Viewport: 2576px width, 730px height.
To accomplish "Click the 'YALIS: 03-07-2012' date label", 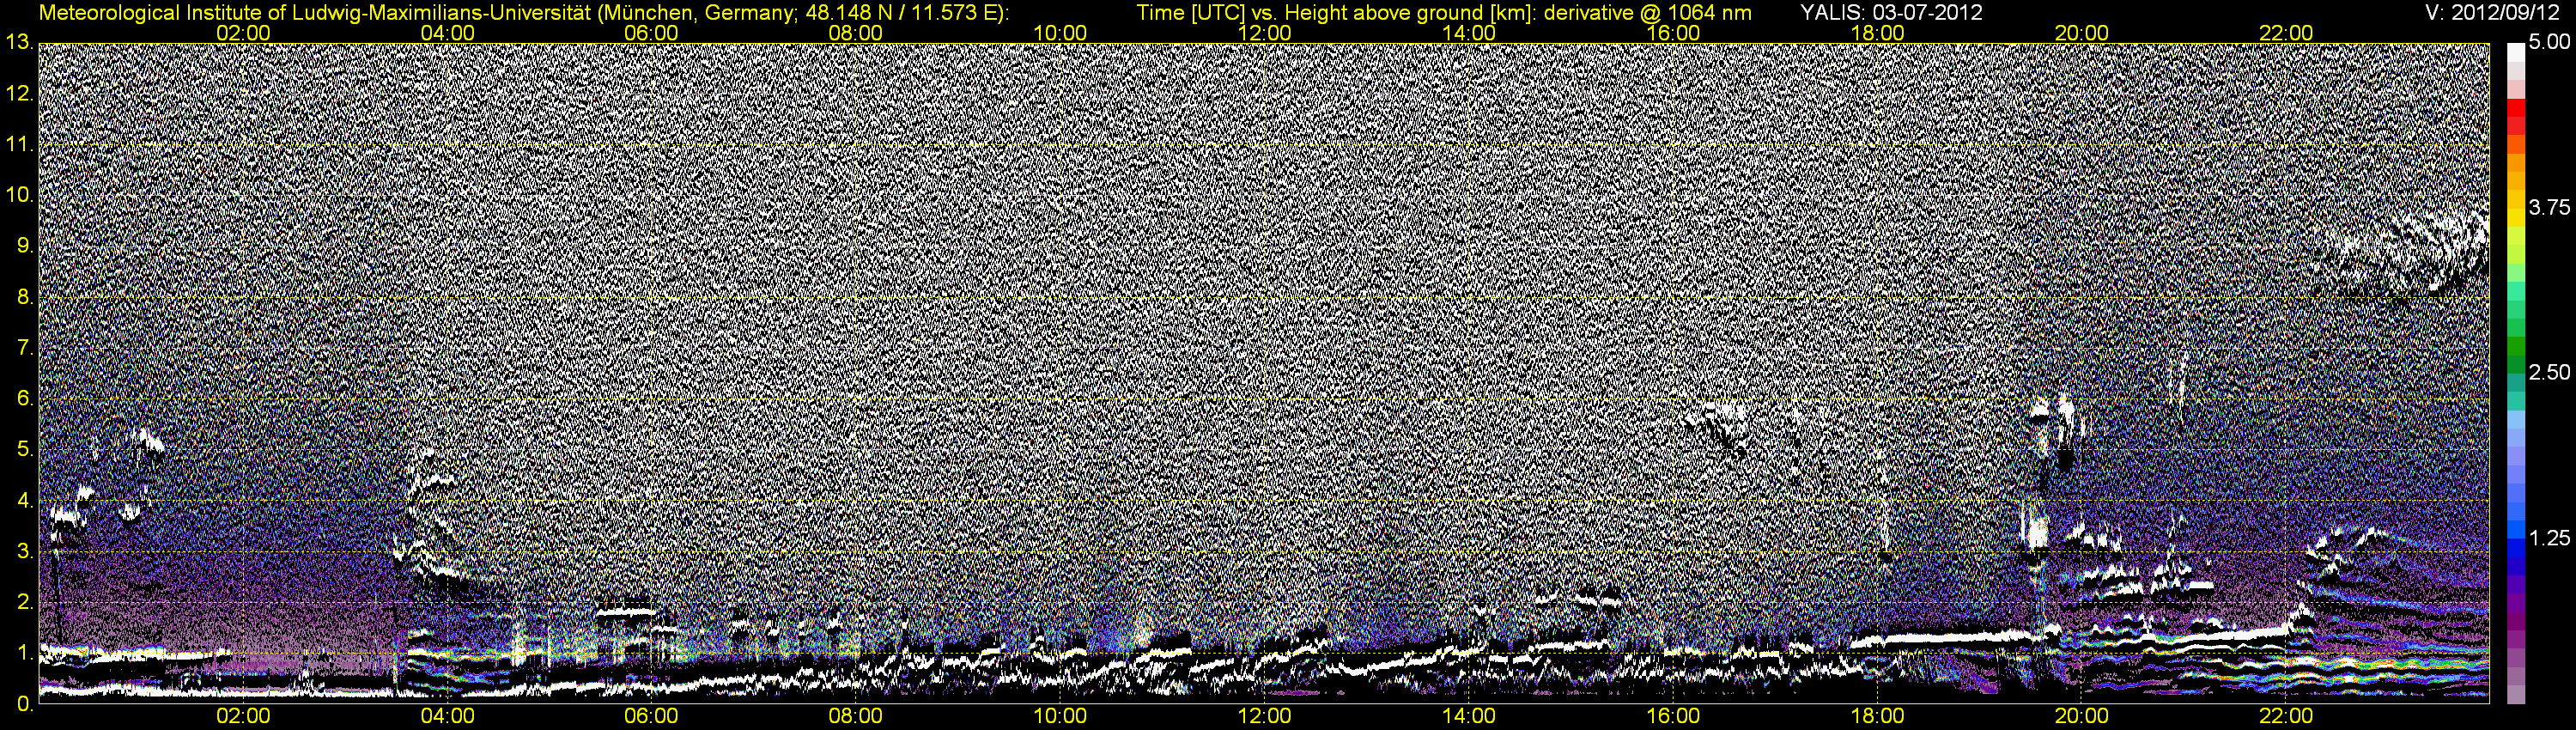I will [x=1891, y=13].
